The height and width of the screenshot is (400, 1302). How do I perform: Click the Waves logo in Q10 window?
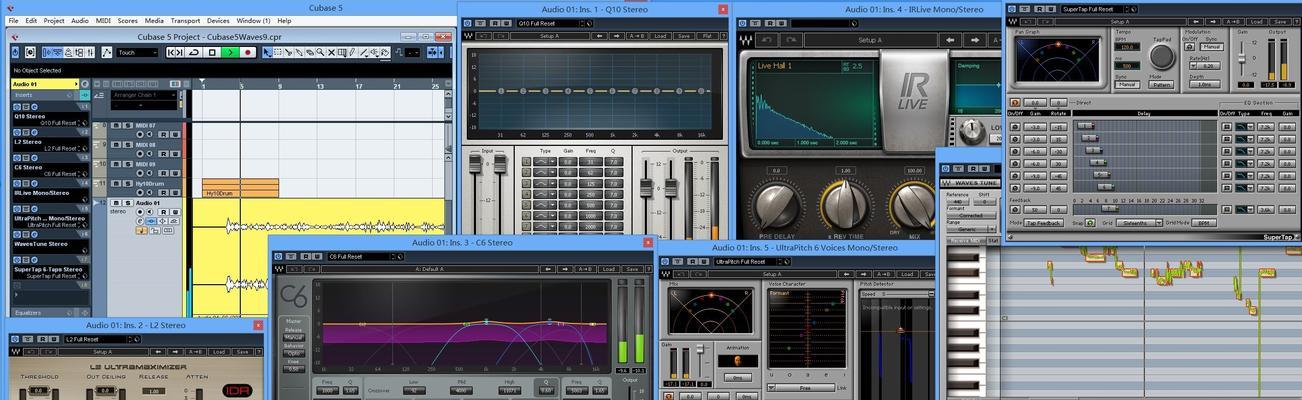click(468, 35)
